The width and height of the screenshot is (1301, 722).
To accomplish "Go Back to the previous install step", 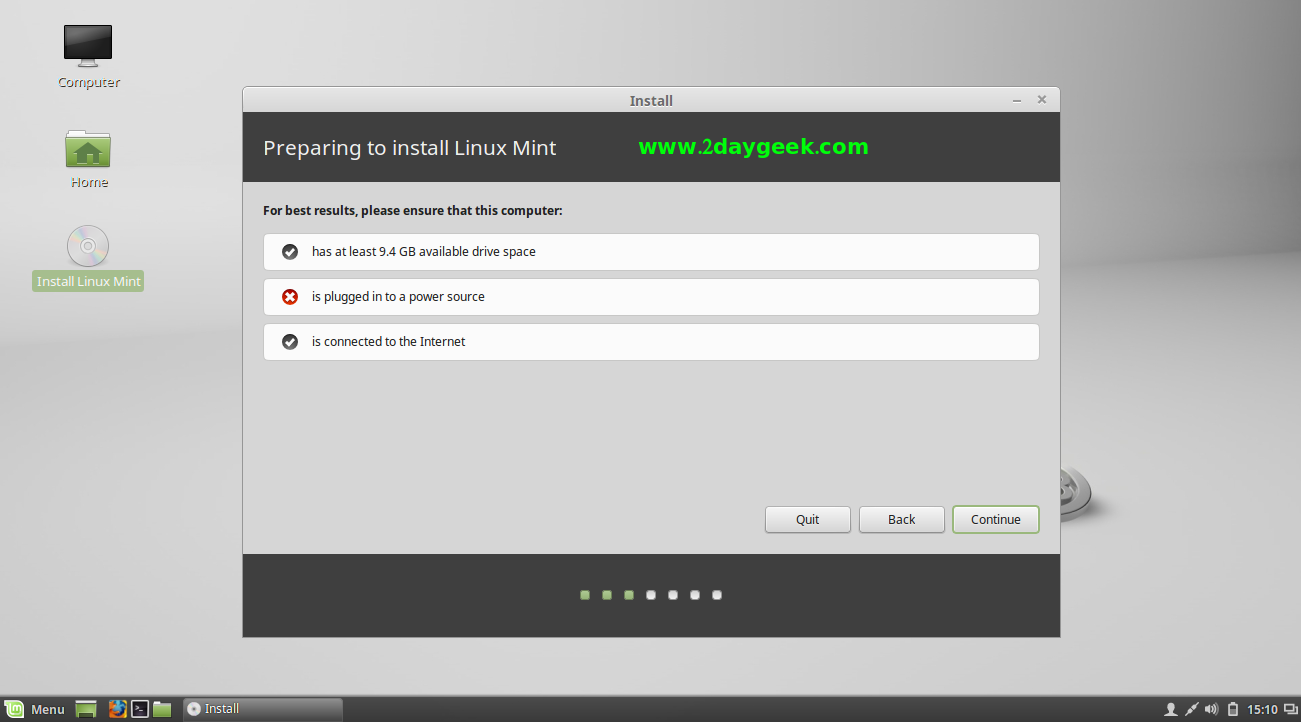I will [x=901, y=519].
